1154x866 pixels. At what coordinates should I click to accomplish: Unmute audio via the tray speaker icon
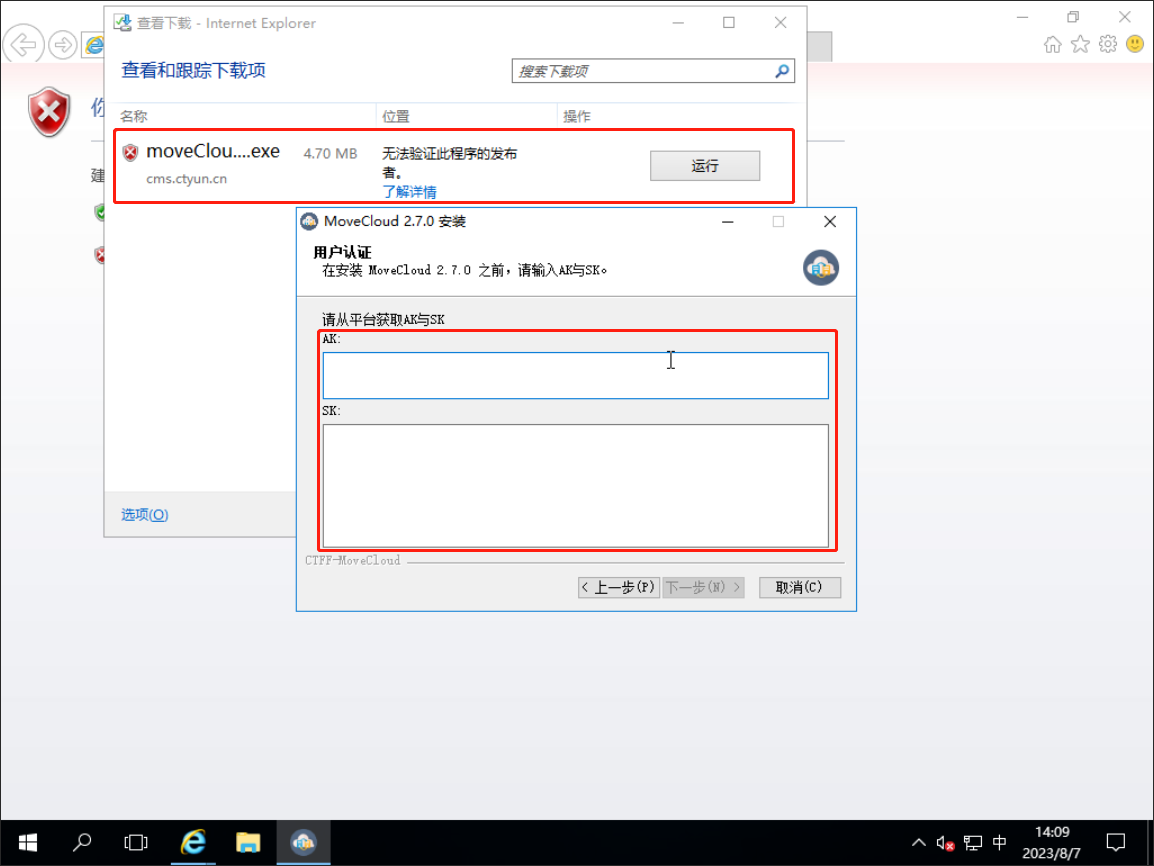(x=944, y=843)
